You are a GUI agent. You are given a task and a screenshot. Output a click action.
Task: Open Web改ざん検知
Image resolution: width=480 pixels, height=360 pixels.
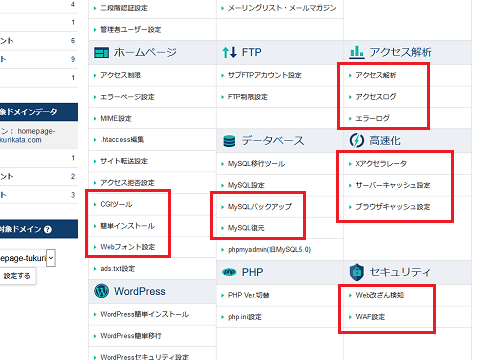[380, 295]
